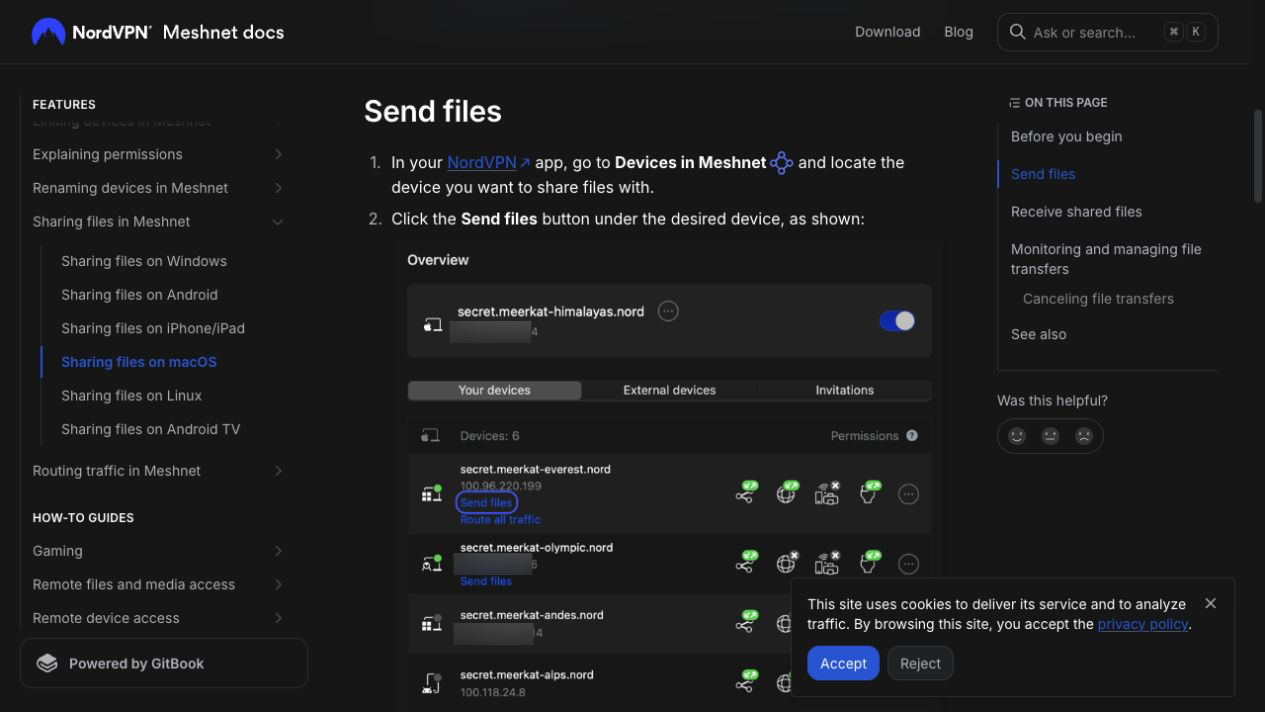Viewport: 1265px width, 712px height.
Task: Open Blog in top navigation
Action: pyautogui.click(x=958, y=32)
